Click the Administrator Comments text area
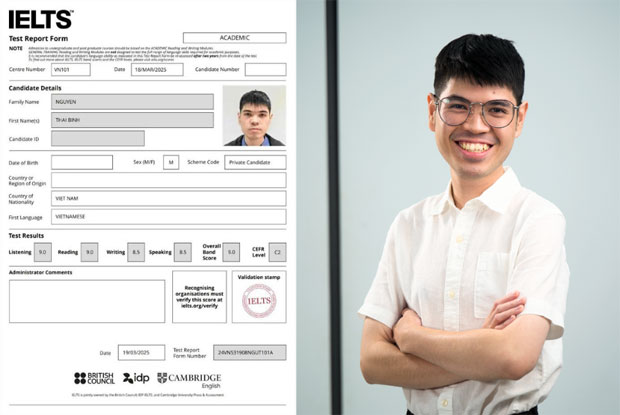 coord(87,301)
